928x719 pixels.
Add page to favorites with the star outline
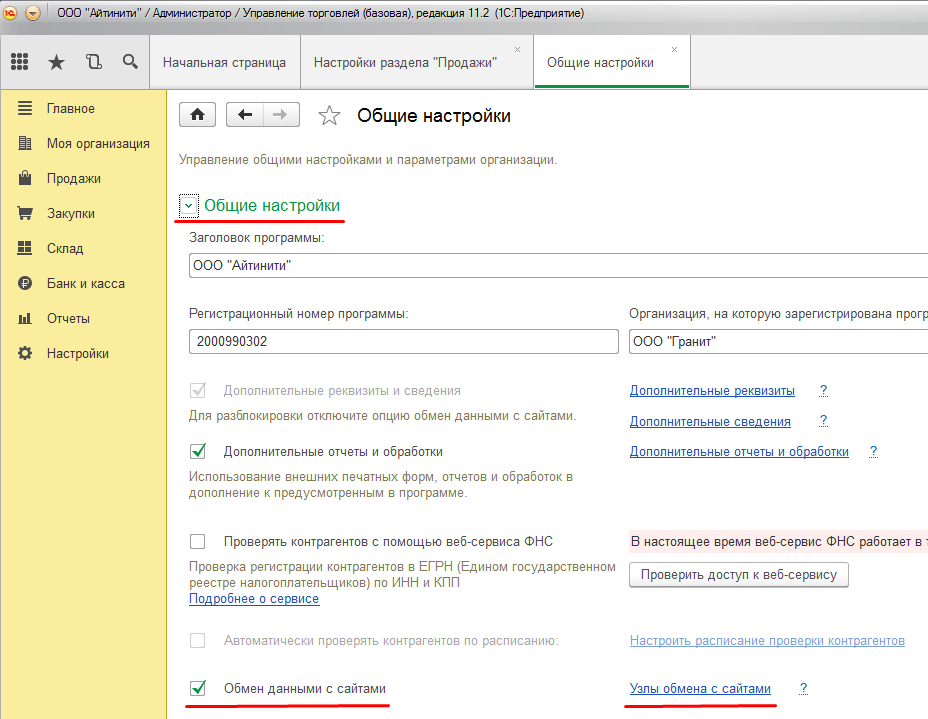tap(329, 115)
